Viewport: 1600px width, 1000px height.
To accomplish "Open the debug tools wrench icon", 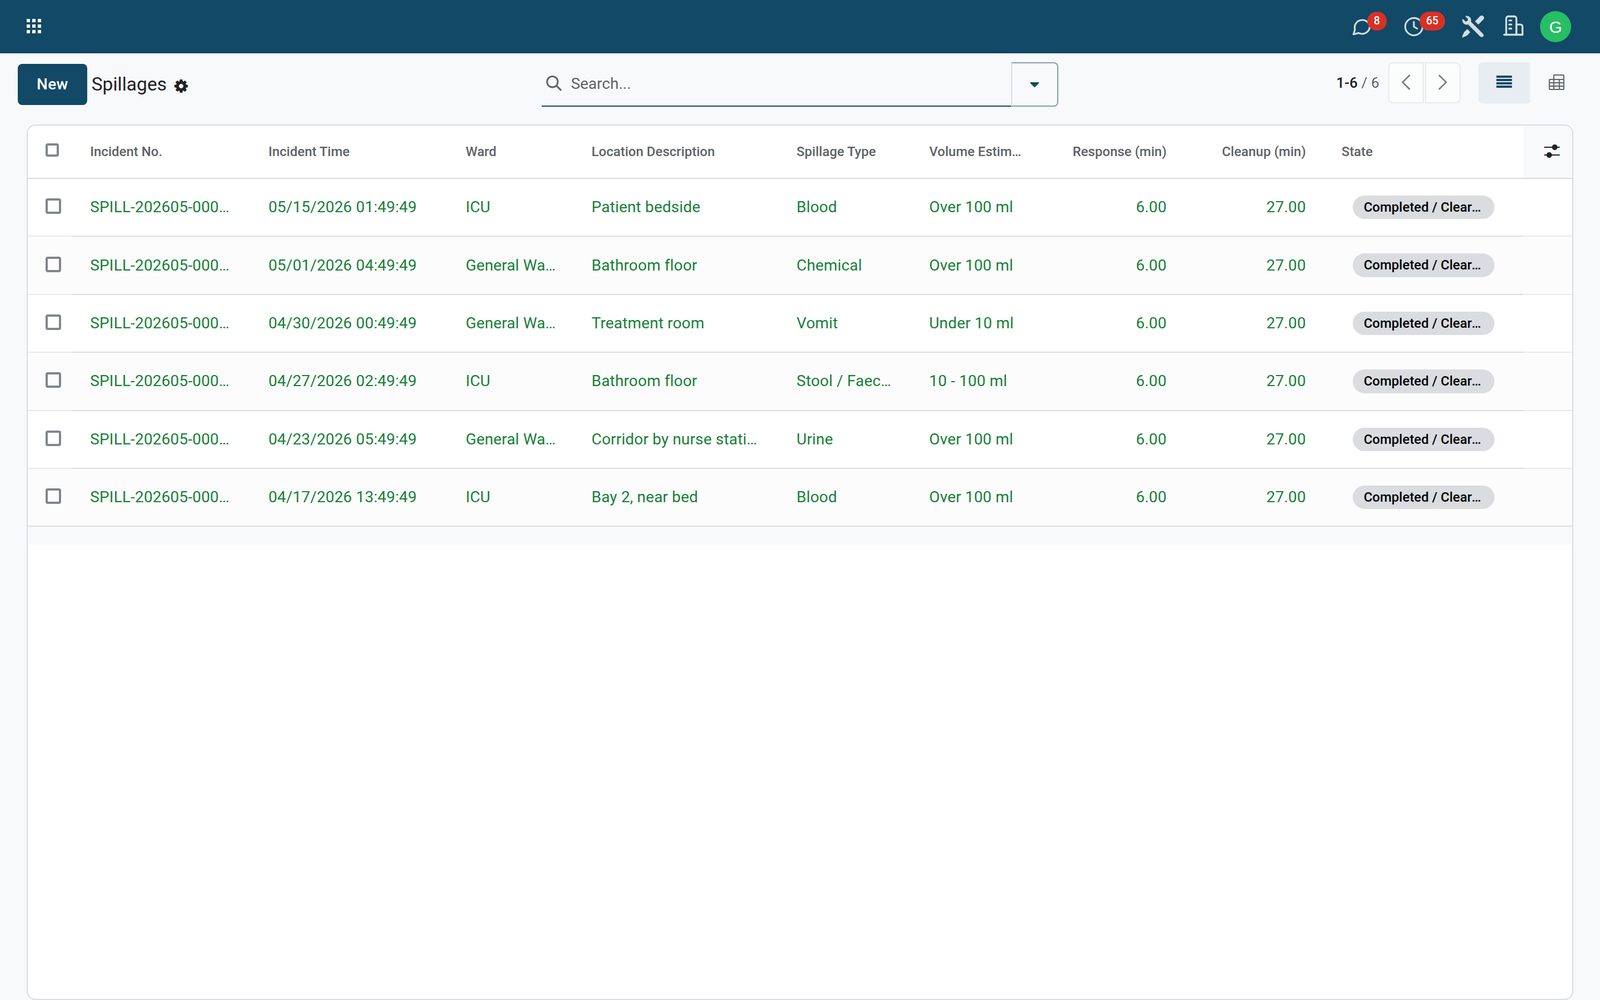I will pyautogui.click(x=1472, y=27).
